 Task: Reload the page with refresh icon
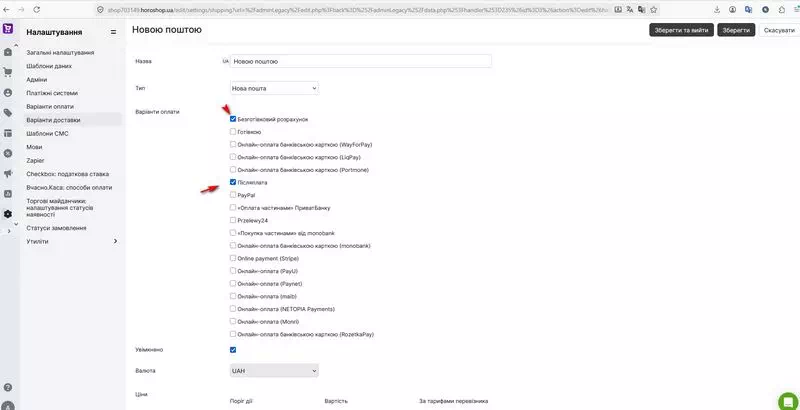pos(37,9)
